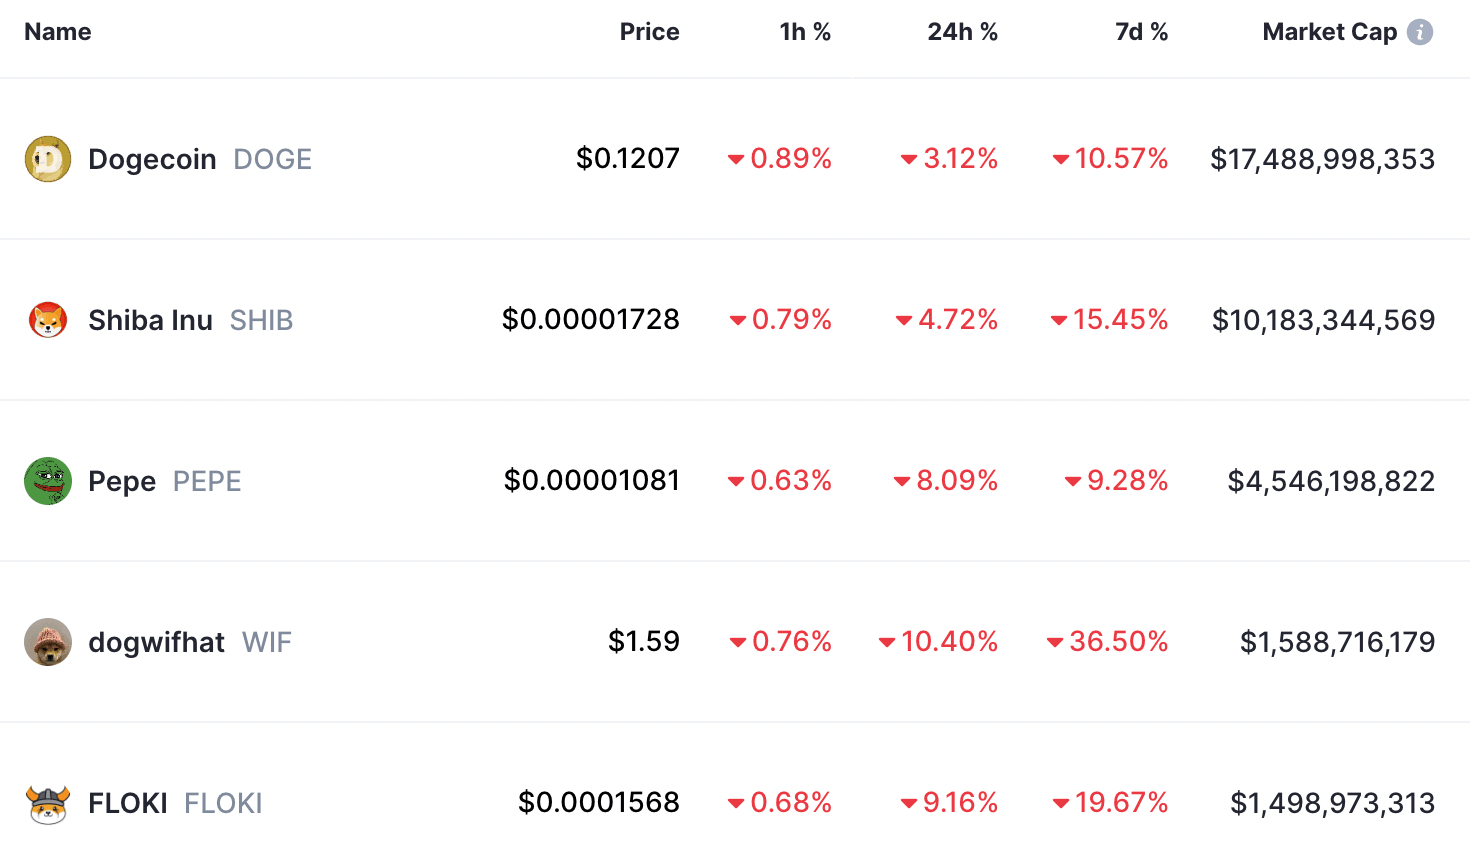The height and width of the screenshot is (862, 1470).
Task: Click the dogwifhat coin logo
Action: tap(48, 642)
